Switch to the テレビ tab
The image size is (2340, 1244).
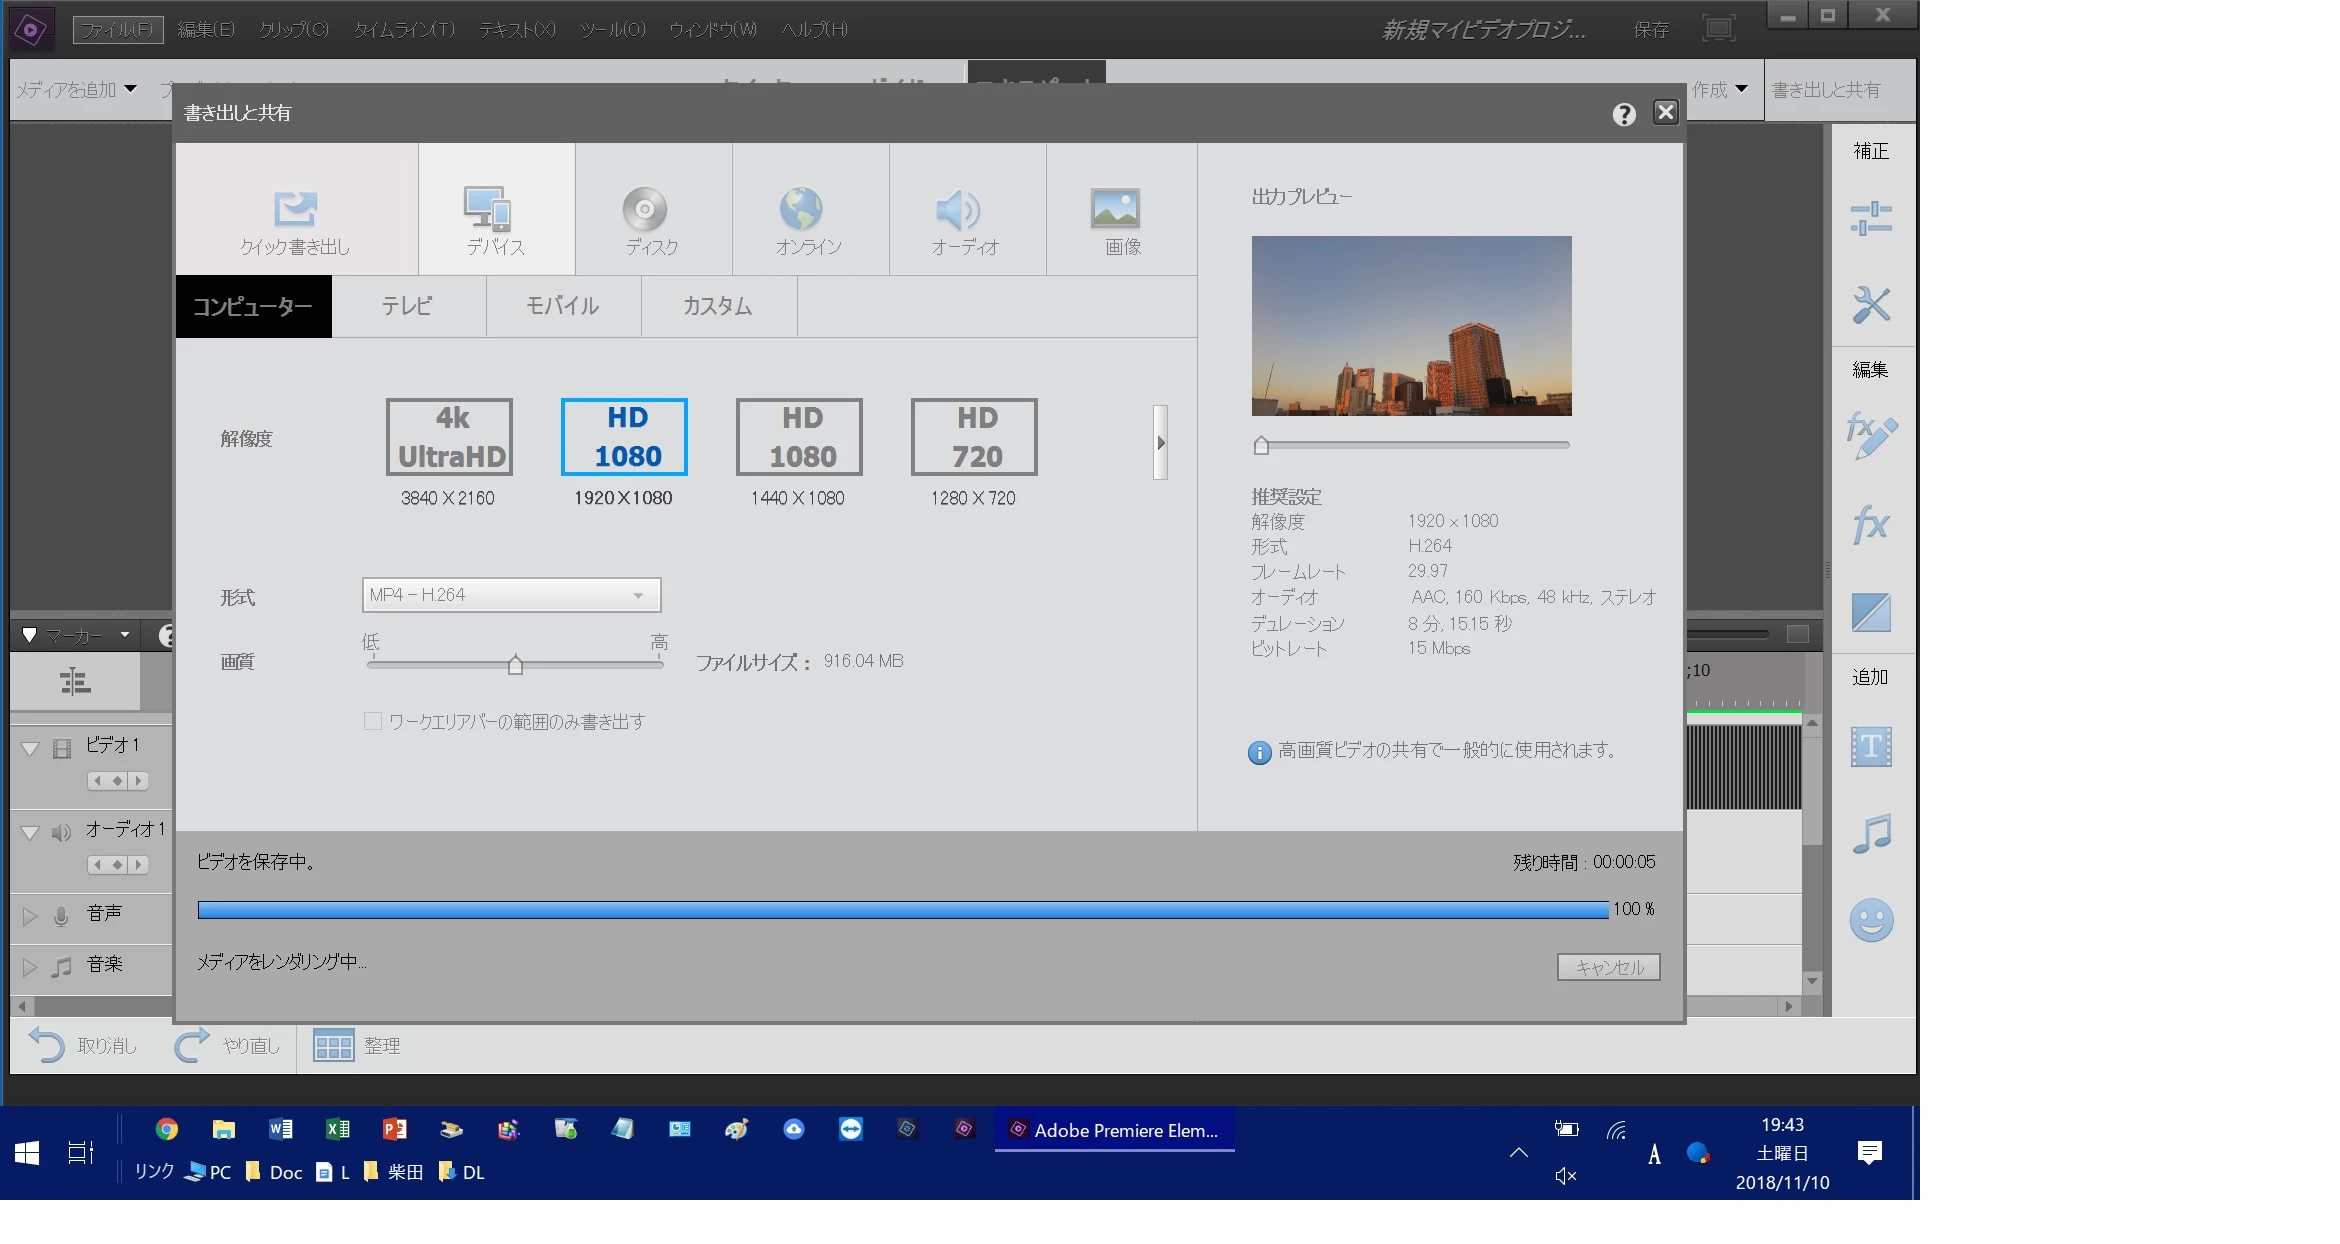click(x=407, y=306)
